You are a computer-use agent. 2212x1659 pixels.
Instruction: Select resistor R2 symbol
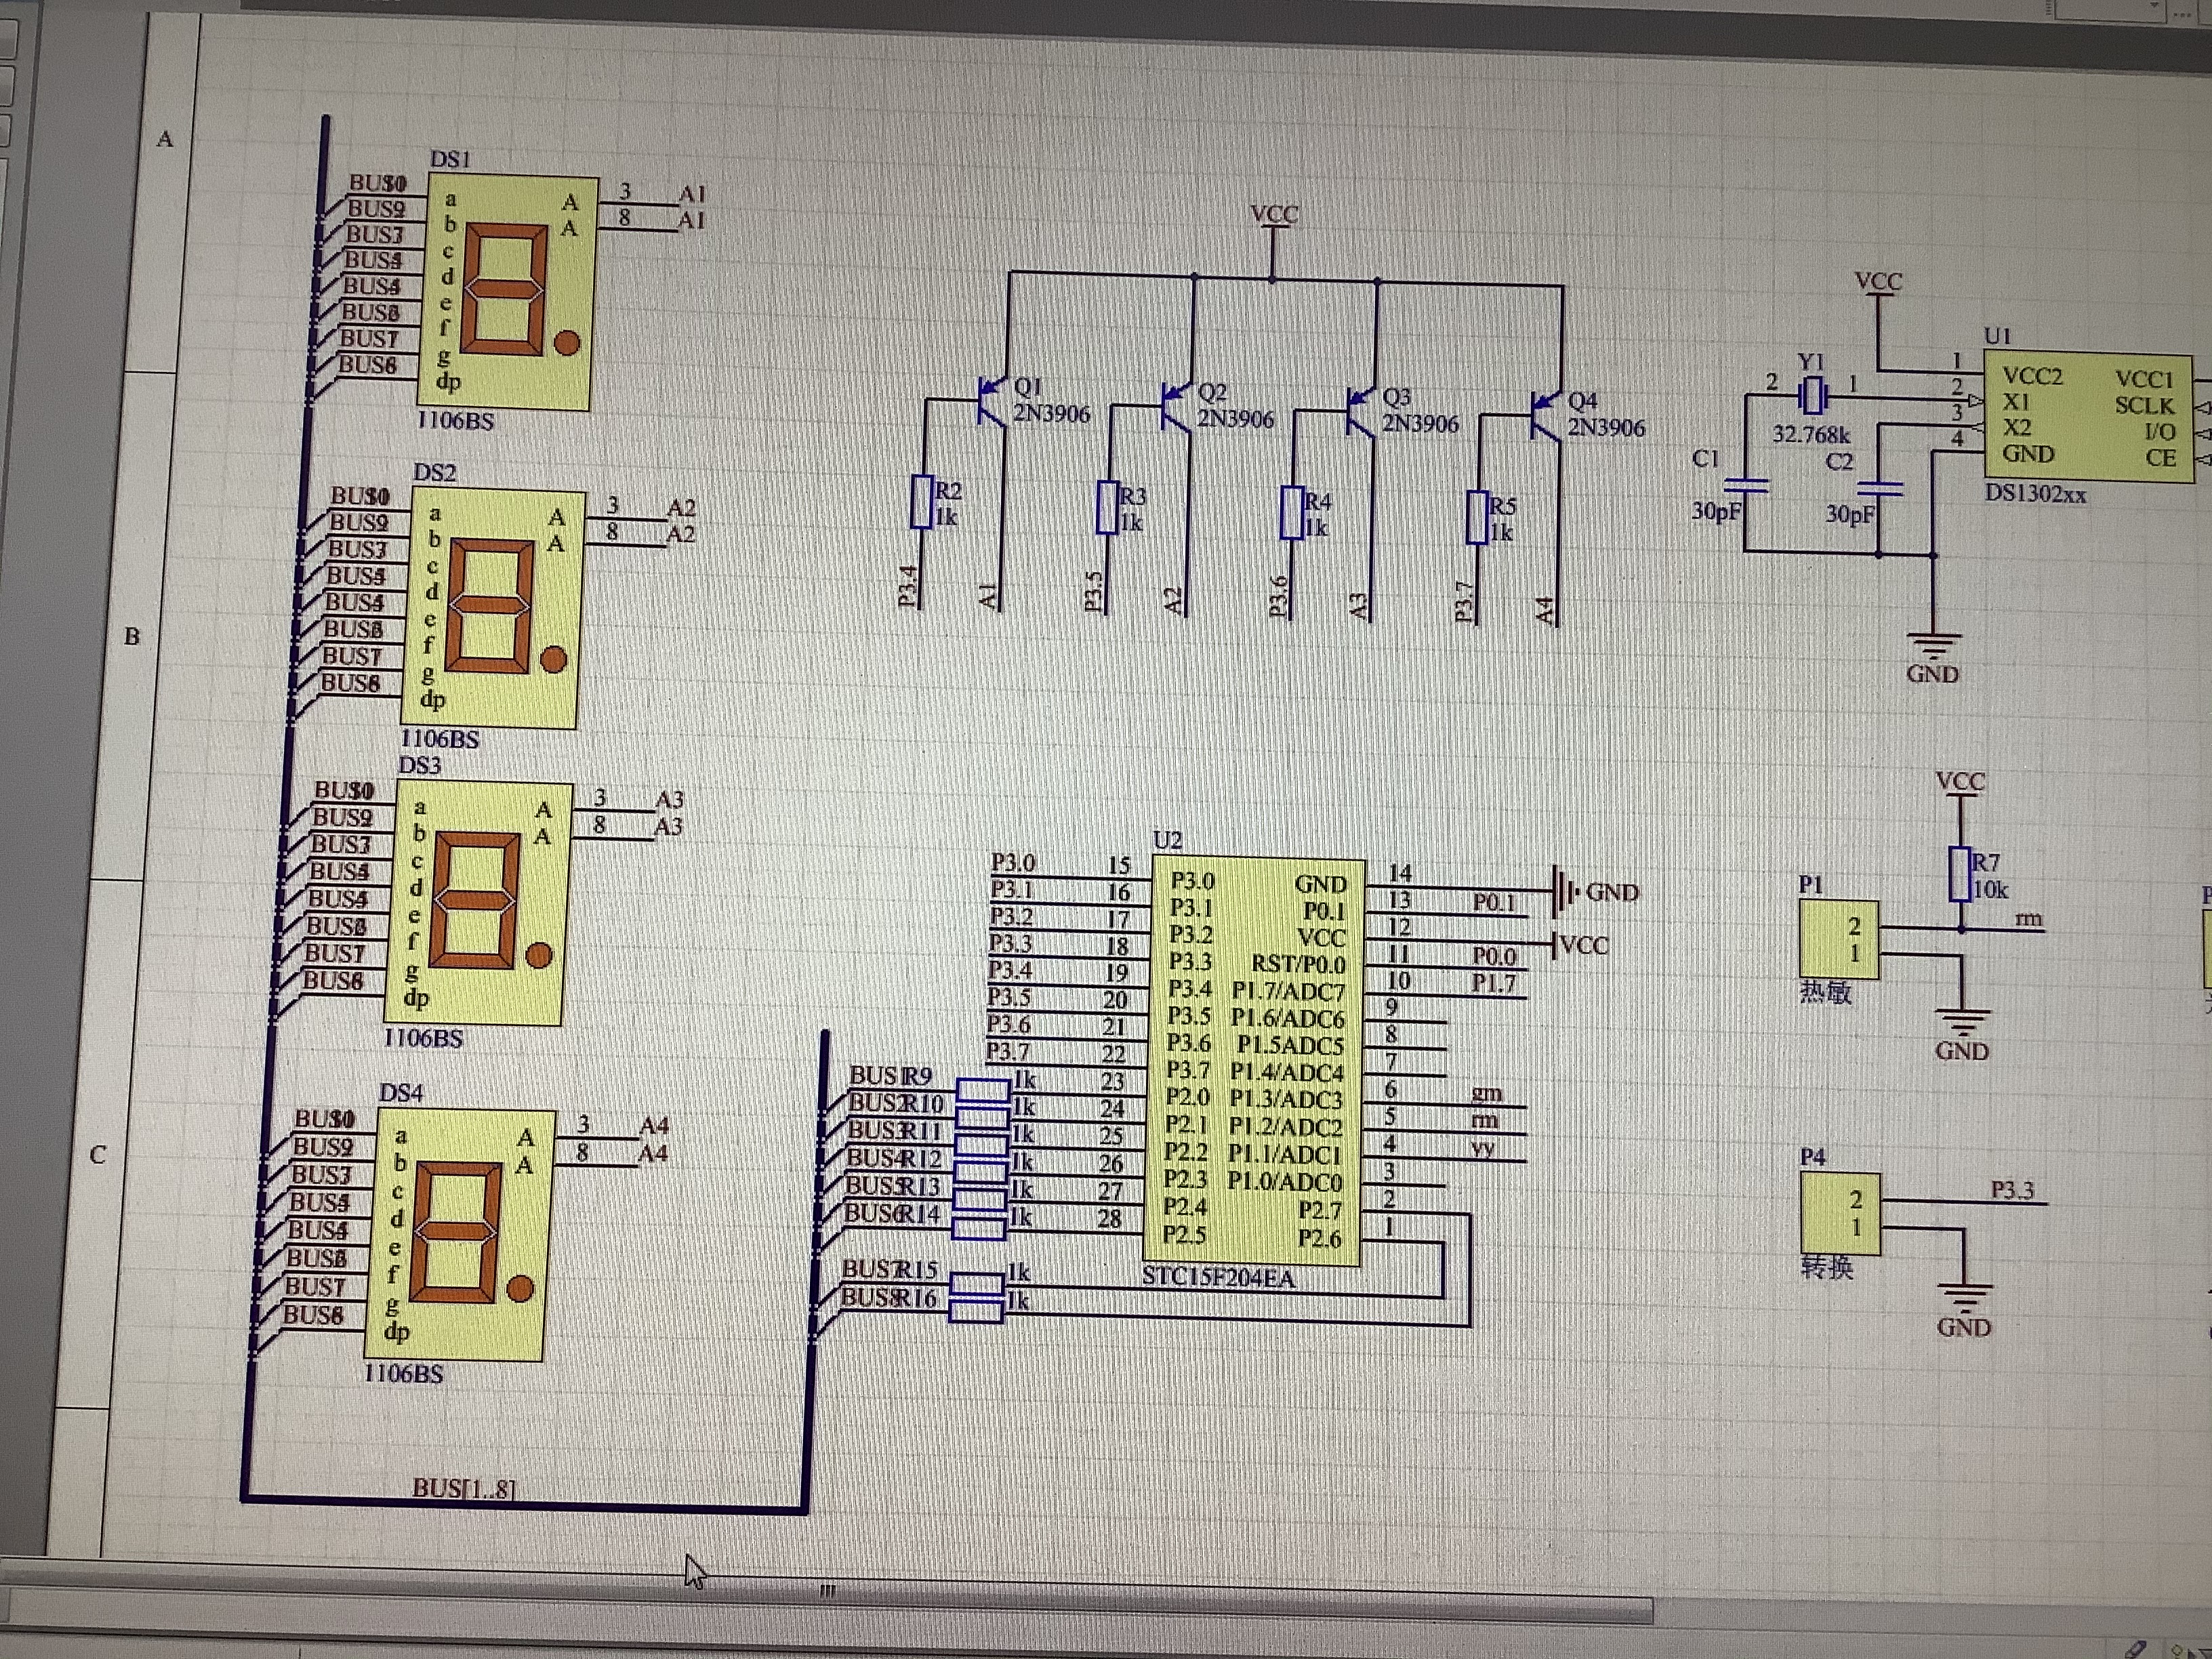pyautogui.click(x=921, y=502)
